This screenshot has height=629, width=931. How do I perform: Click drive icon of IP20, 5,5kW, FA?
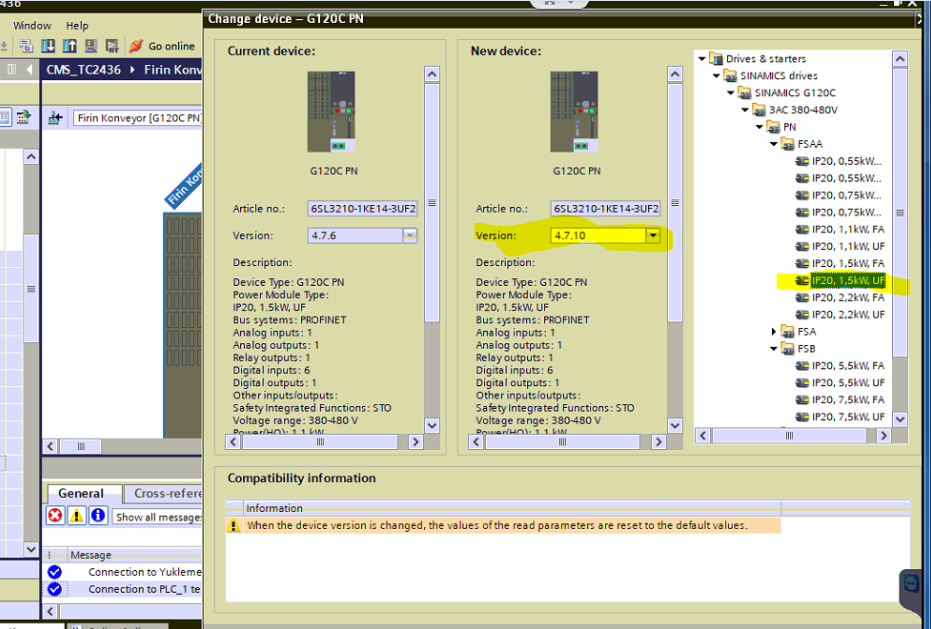click(802, 366)
